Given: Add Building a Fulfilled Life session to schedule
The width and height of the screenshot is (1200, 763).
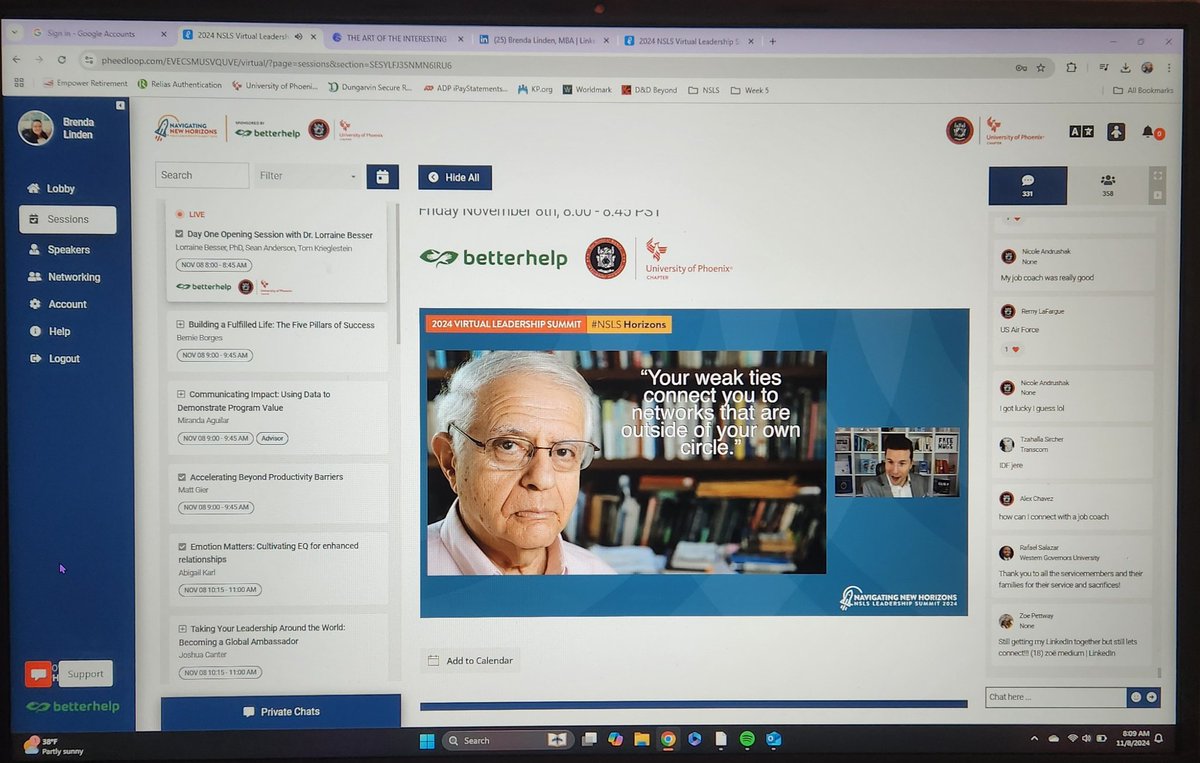Looking at the screenshot, I should 180,325.
